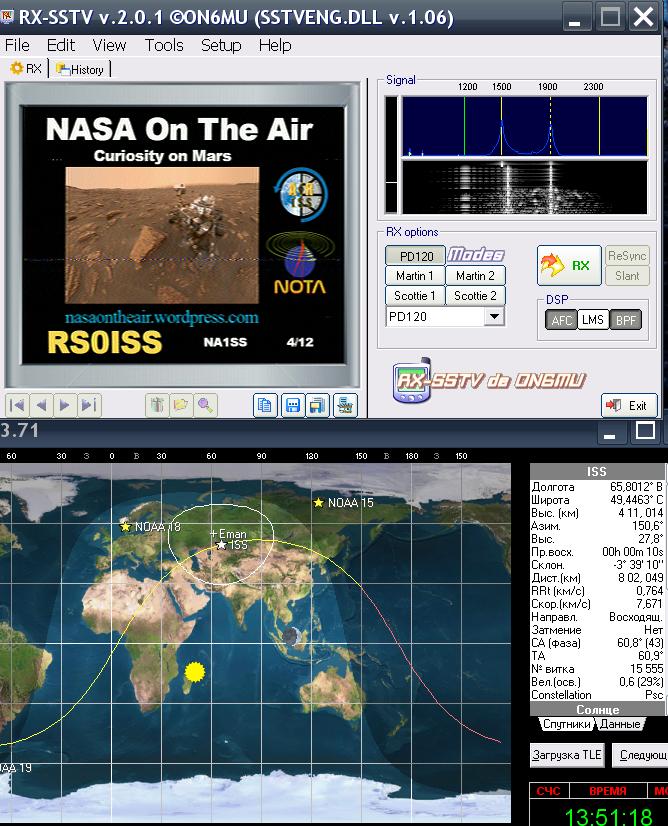Open the View menu

[109, 45]
